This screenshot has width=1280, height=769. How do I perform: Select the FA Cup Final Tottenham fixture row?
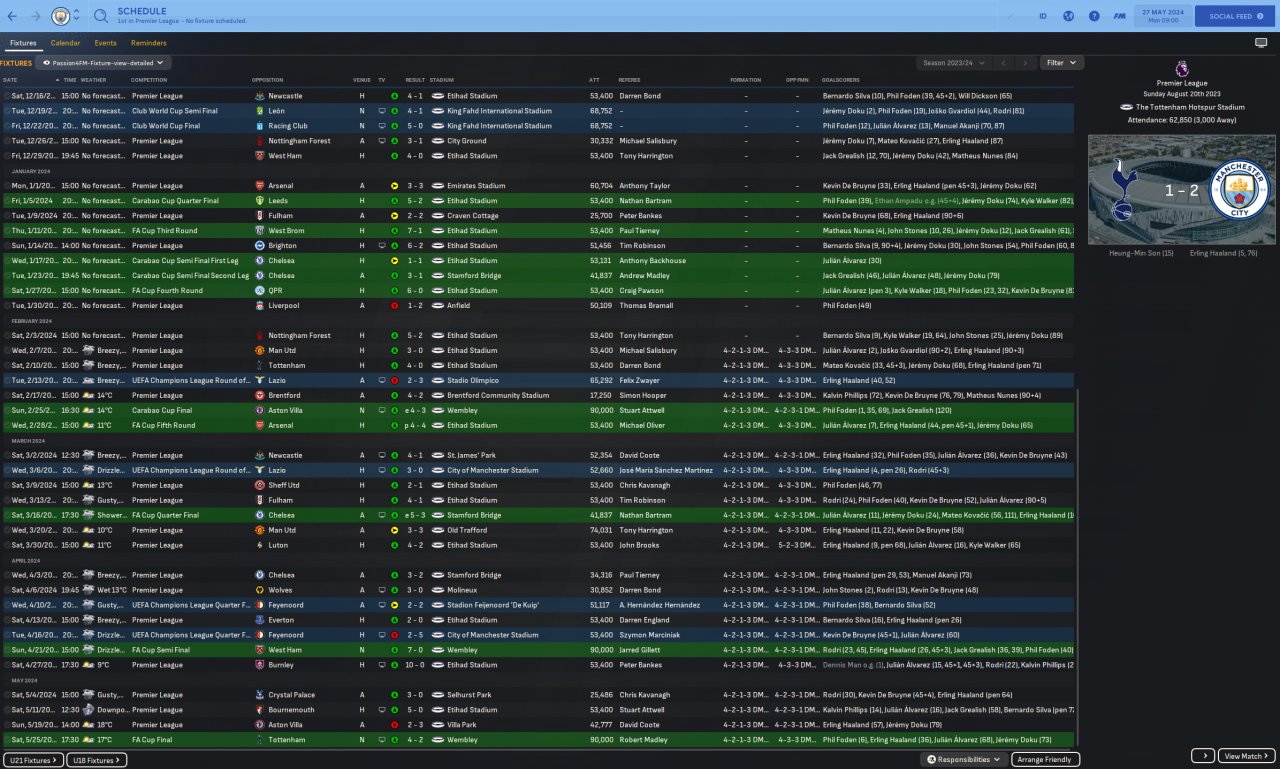[x=540, y=740]
